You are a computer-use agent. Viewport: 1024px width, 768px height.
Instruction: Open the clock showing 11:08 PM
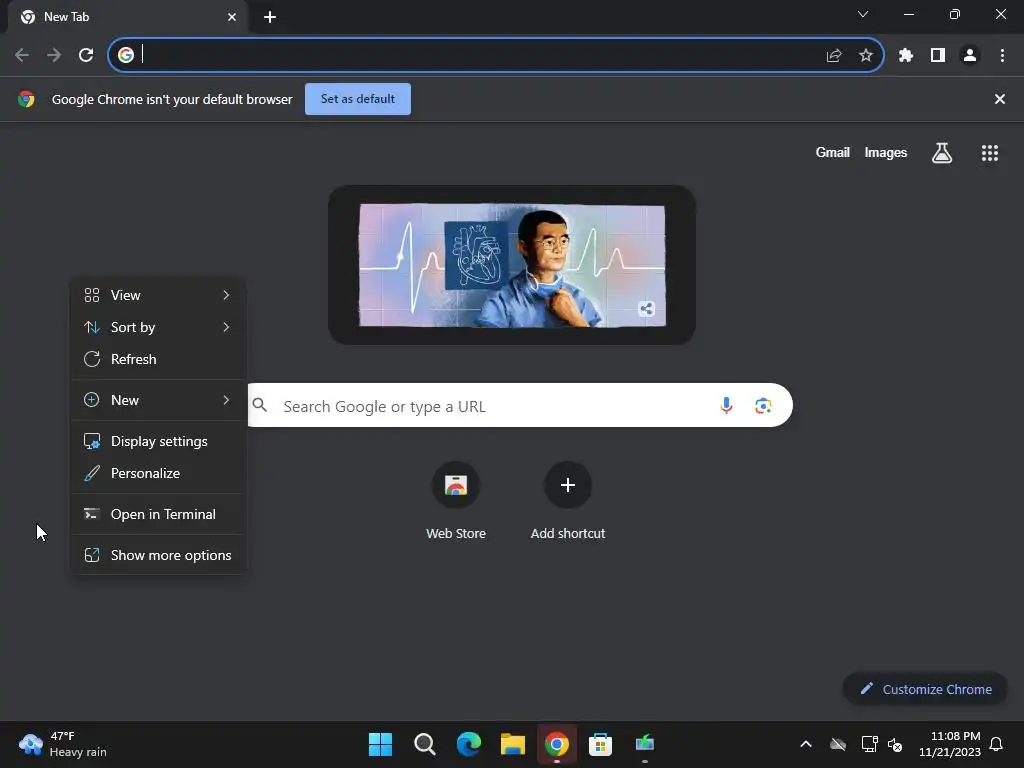pos(950,744)
